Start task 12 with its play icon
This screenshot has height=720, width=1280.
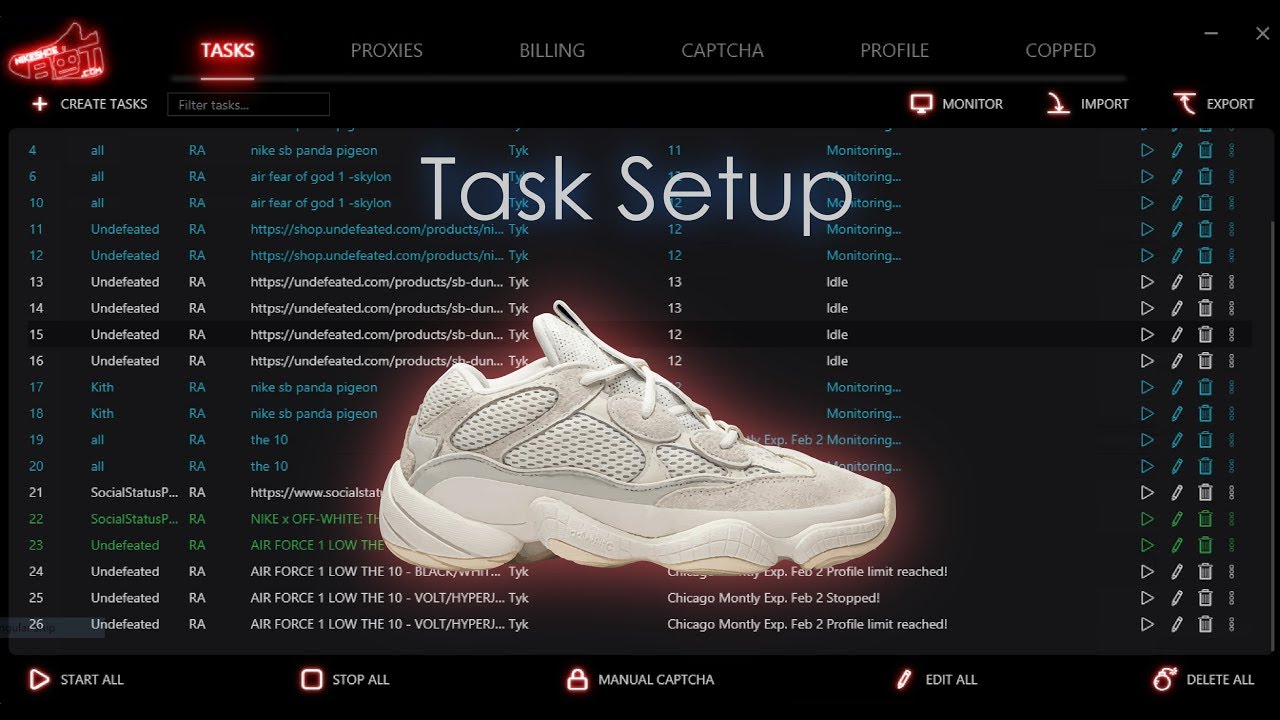(1147, 256)
